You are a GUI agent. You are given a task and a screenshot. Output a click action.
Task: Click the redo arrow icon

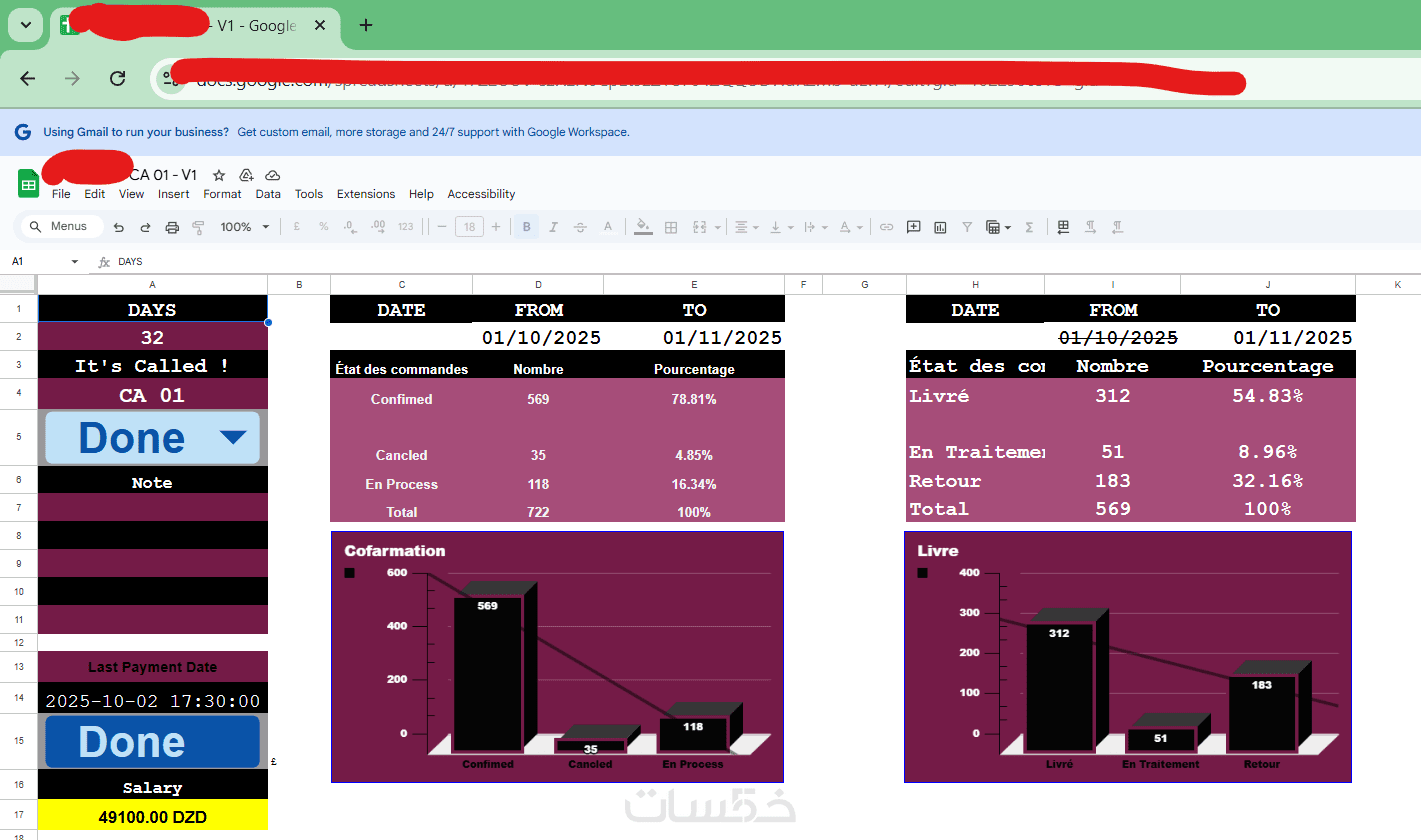coord(145,227)
